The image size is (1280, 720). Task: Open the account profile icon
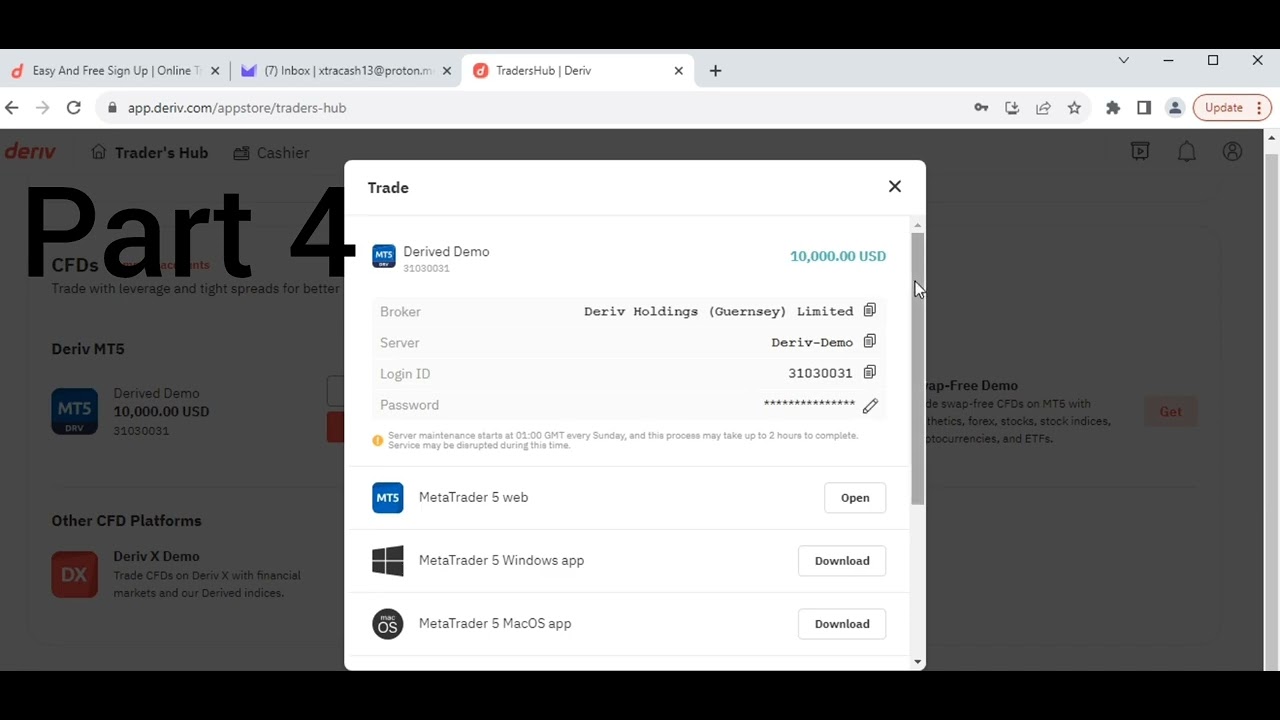[x=1232, y=152]
